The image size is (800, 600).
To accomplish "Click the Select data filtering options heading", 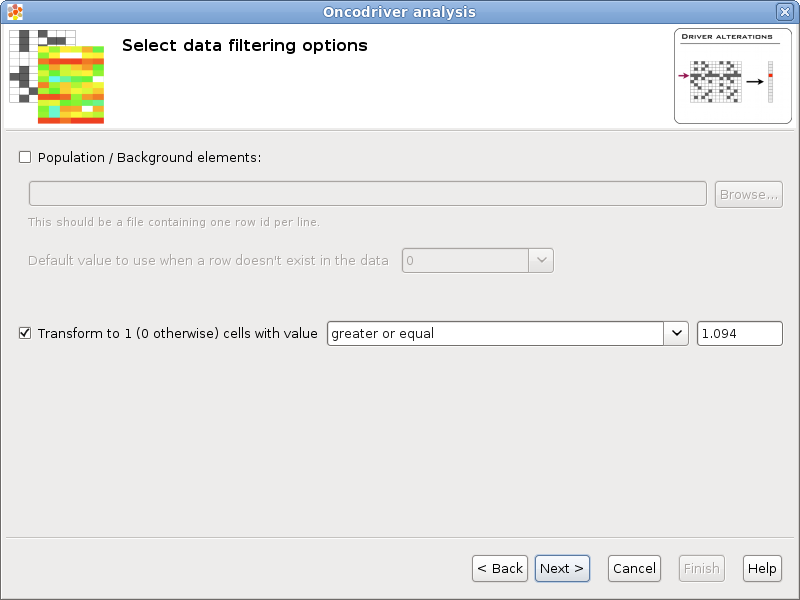I will coord(245,45).
